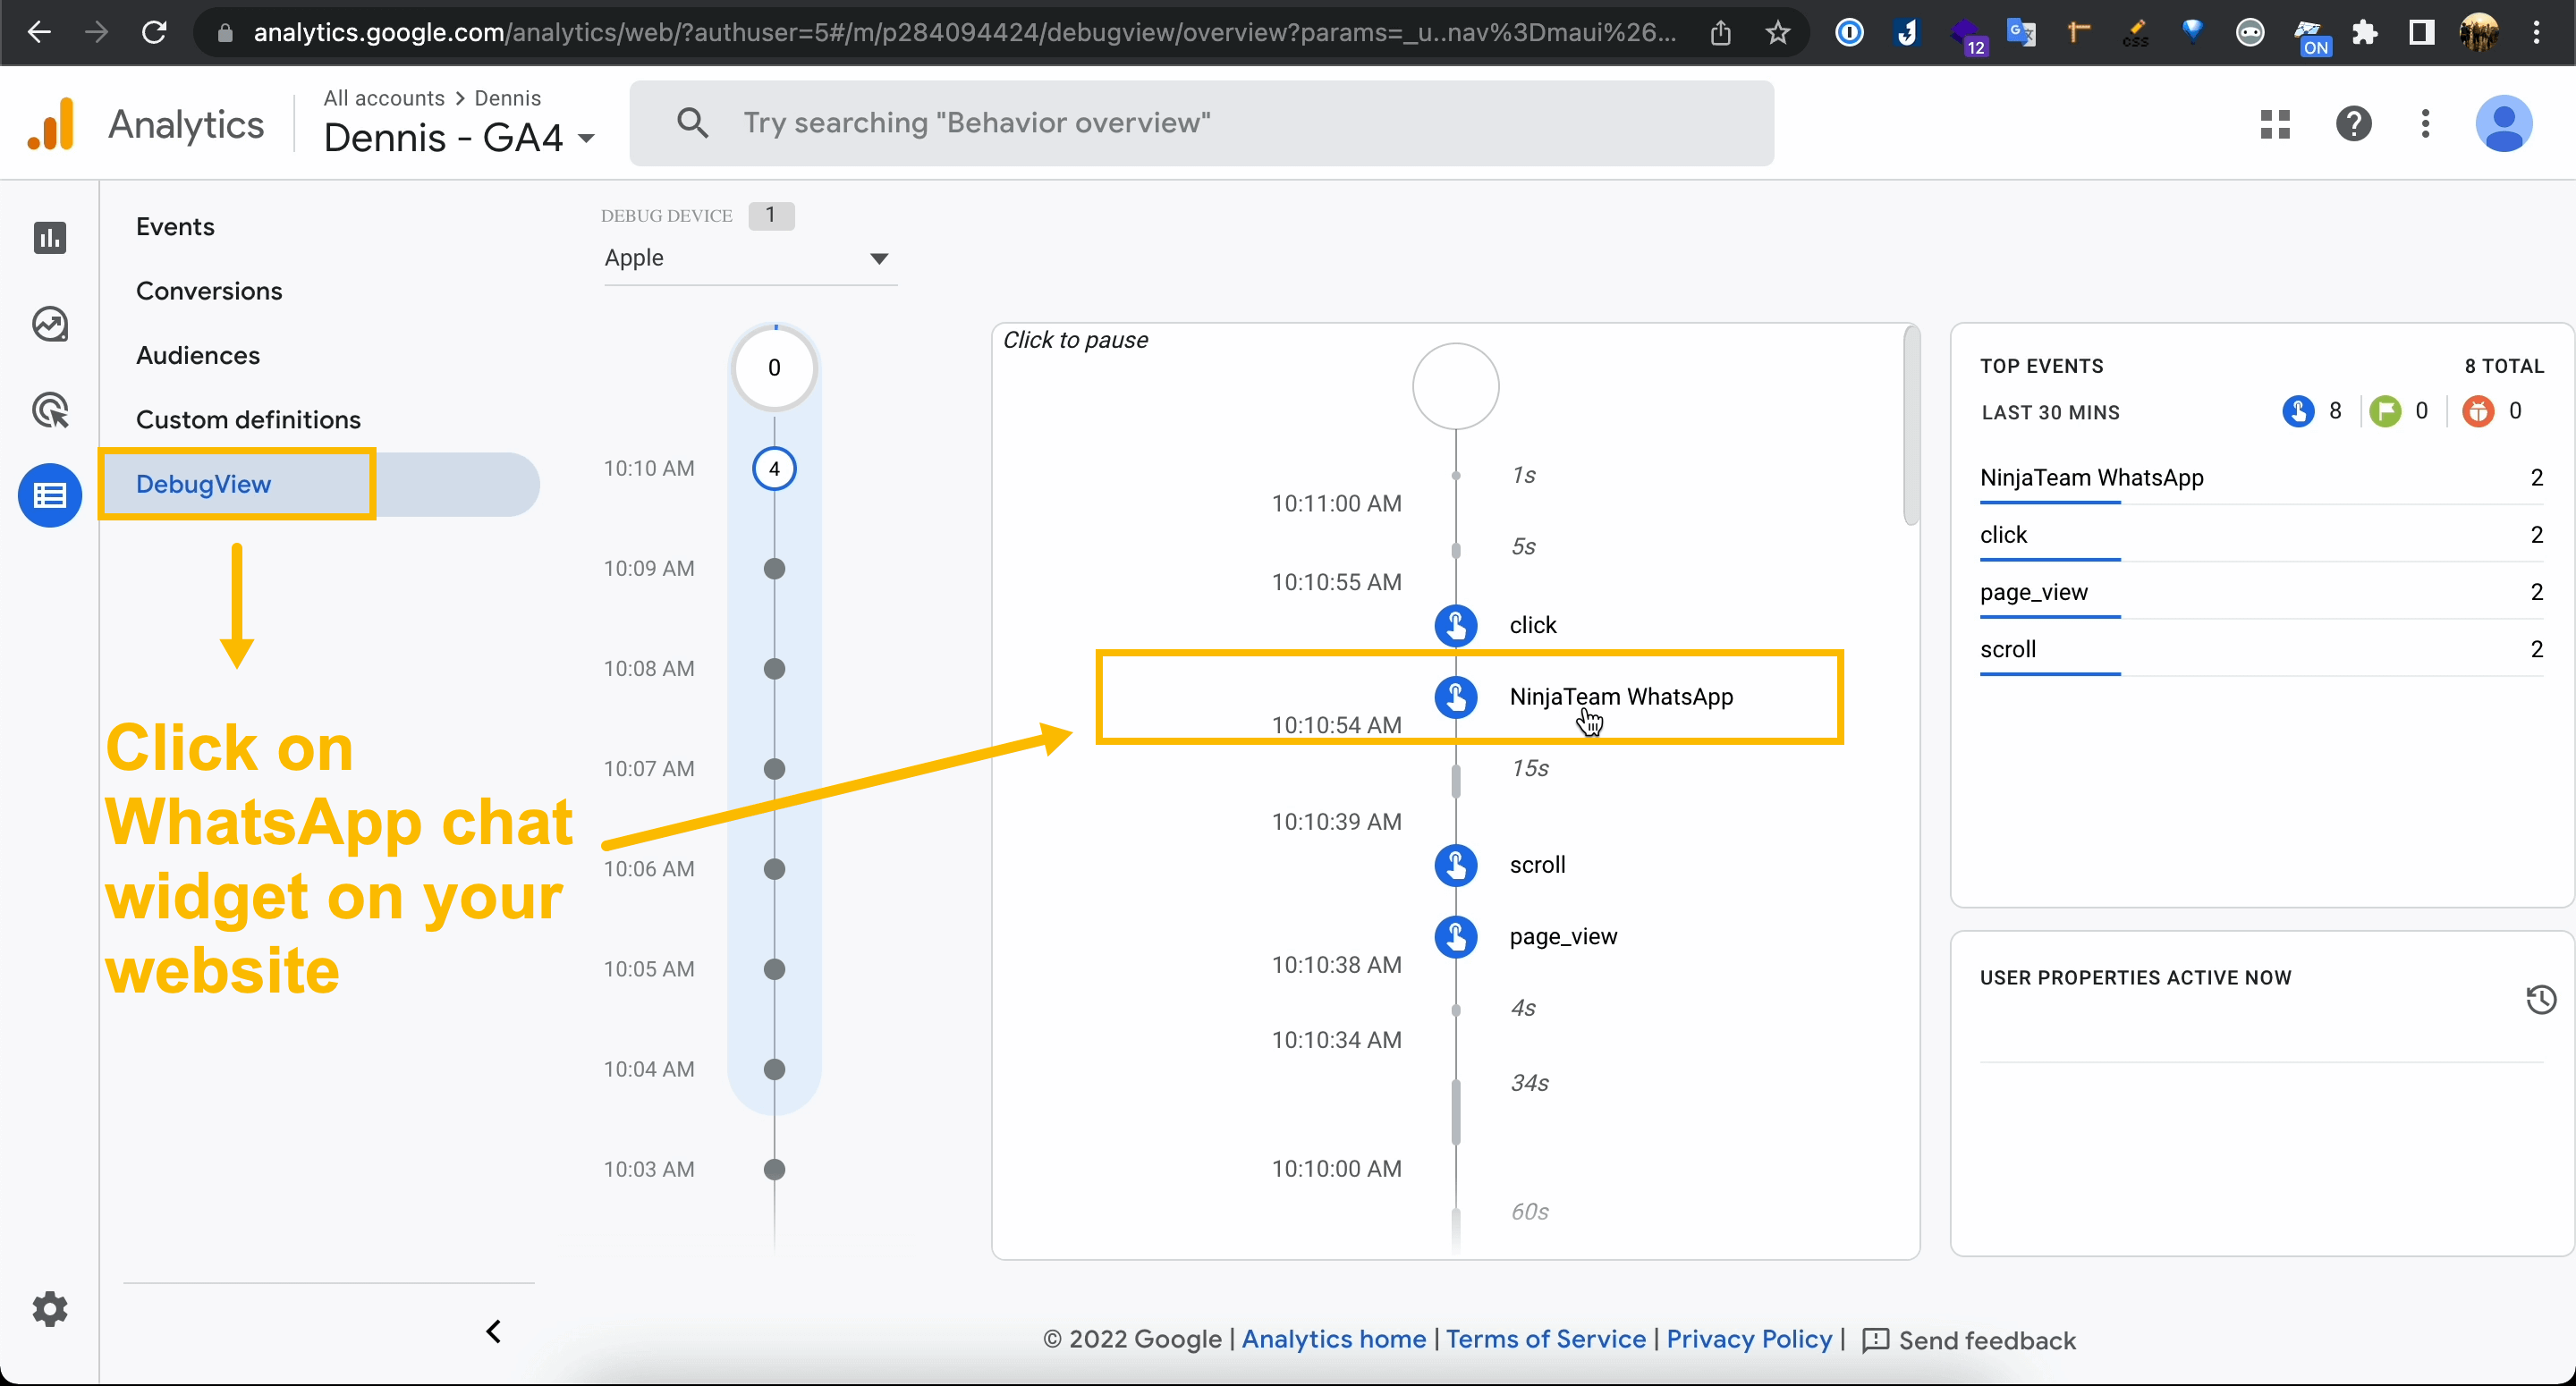Open the Google apps grid icon
The height and width of the screenshot is (1386, 2576).
[2275, 124]
